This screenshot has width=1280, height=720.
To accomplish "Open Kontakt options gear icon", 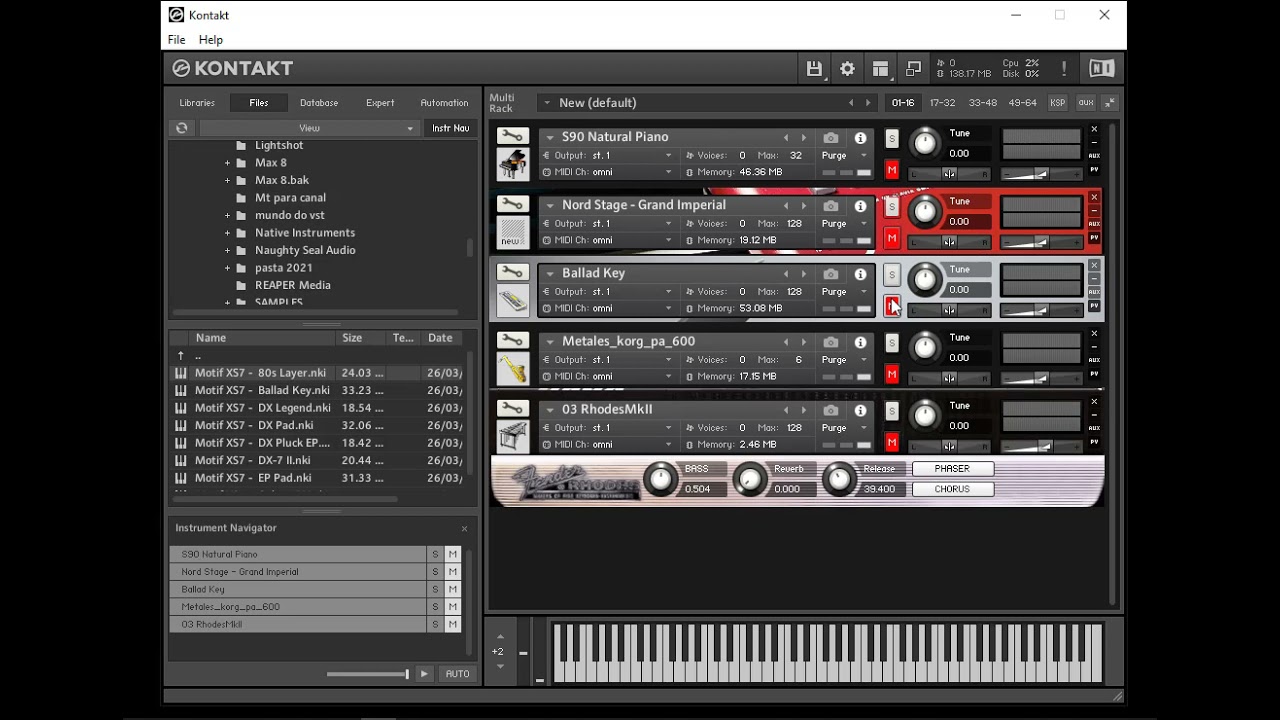I will pos(847,69).
